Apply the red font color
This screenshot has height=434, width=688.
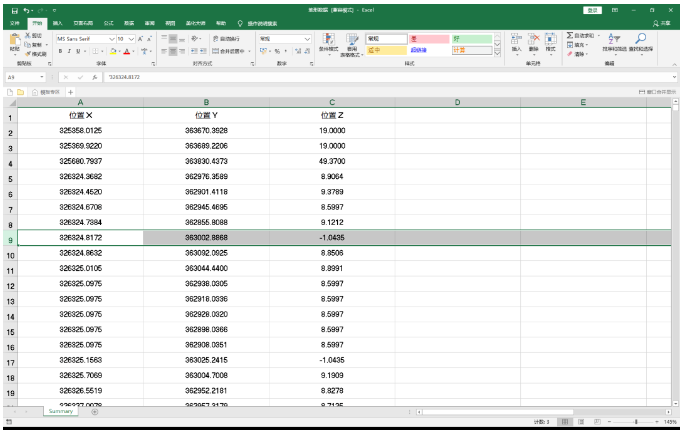point(127,51)
